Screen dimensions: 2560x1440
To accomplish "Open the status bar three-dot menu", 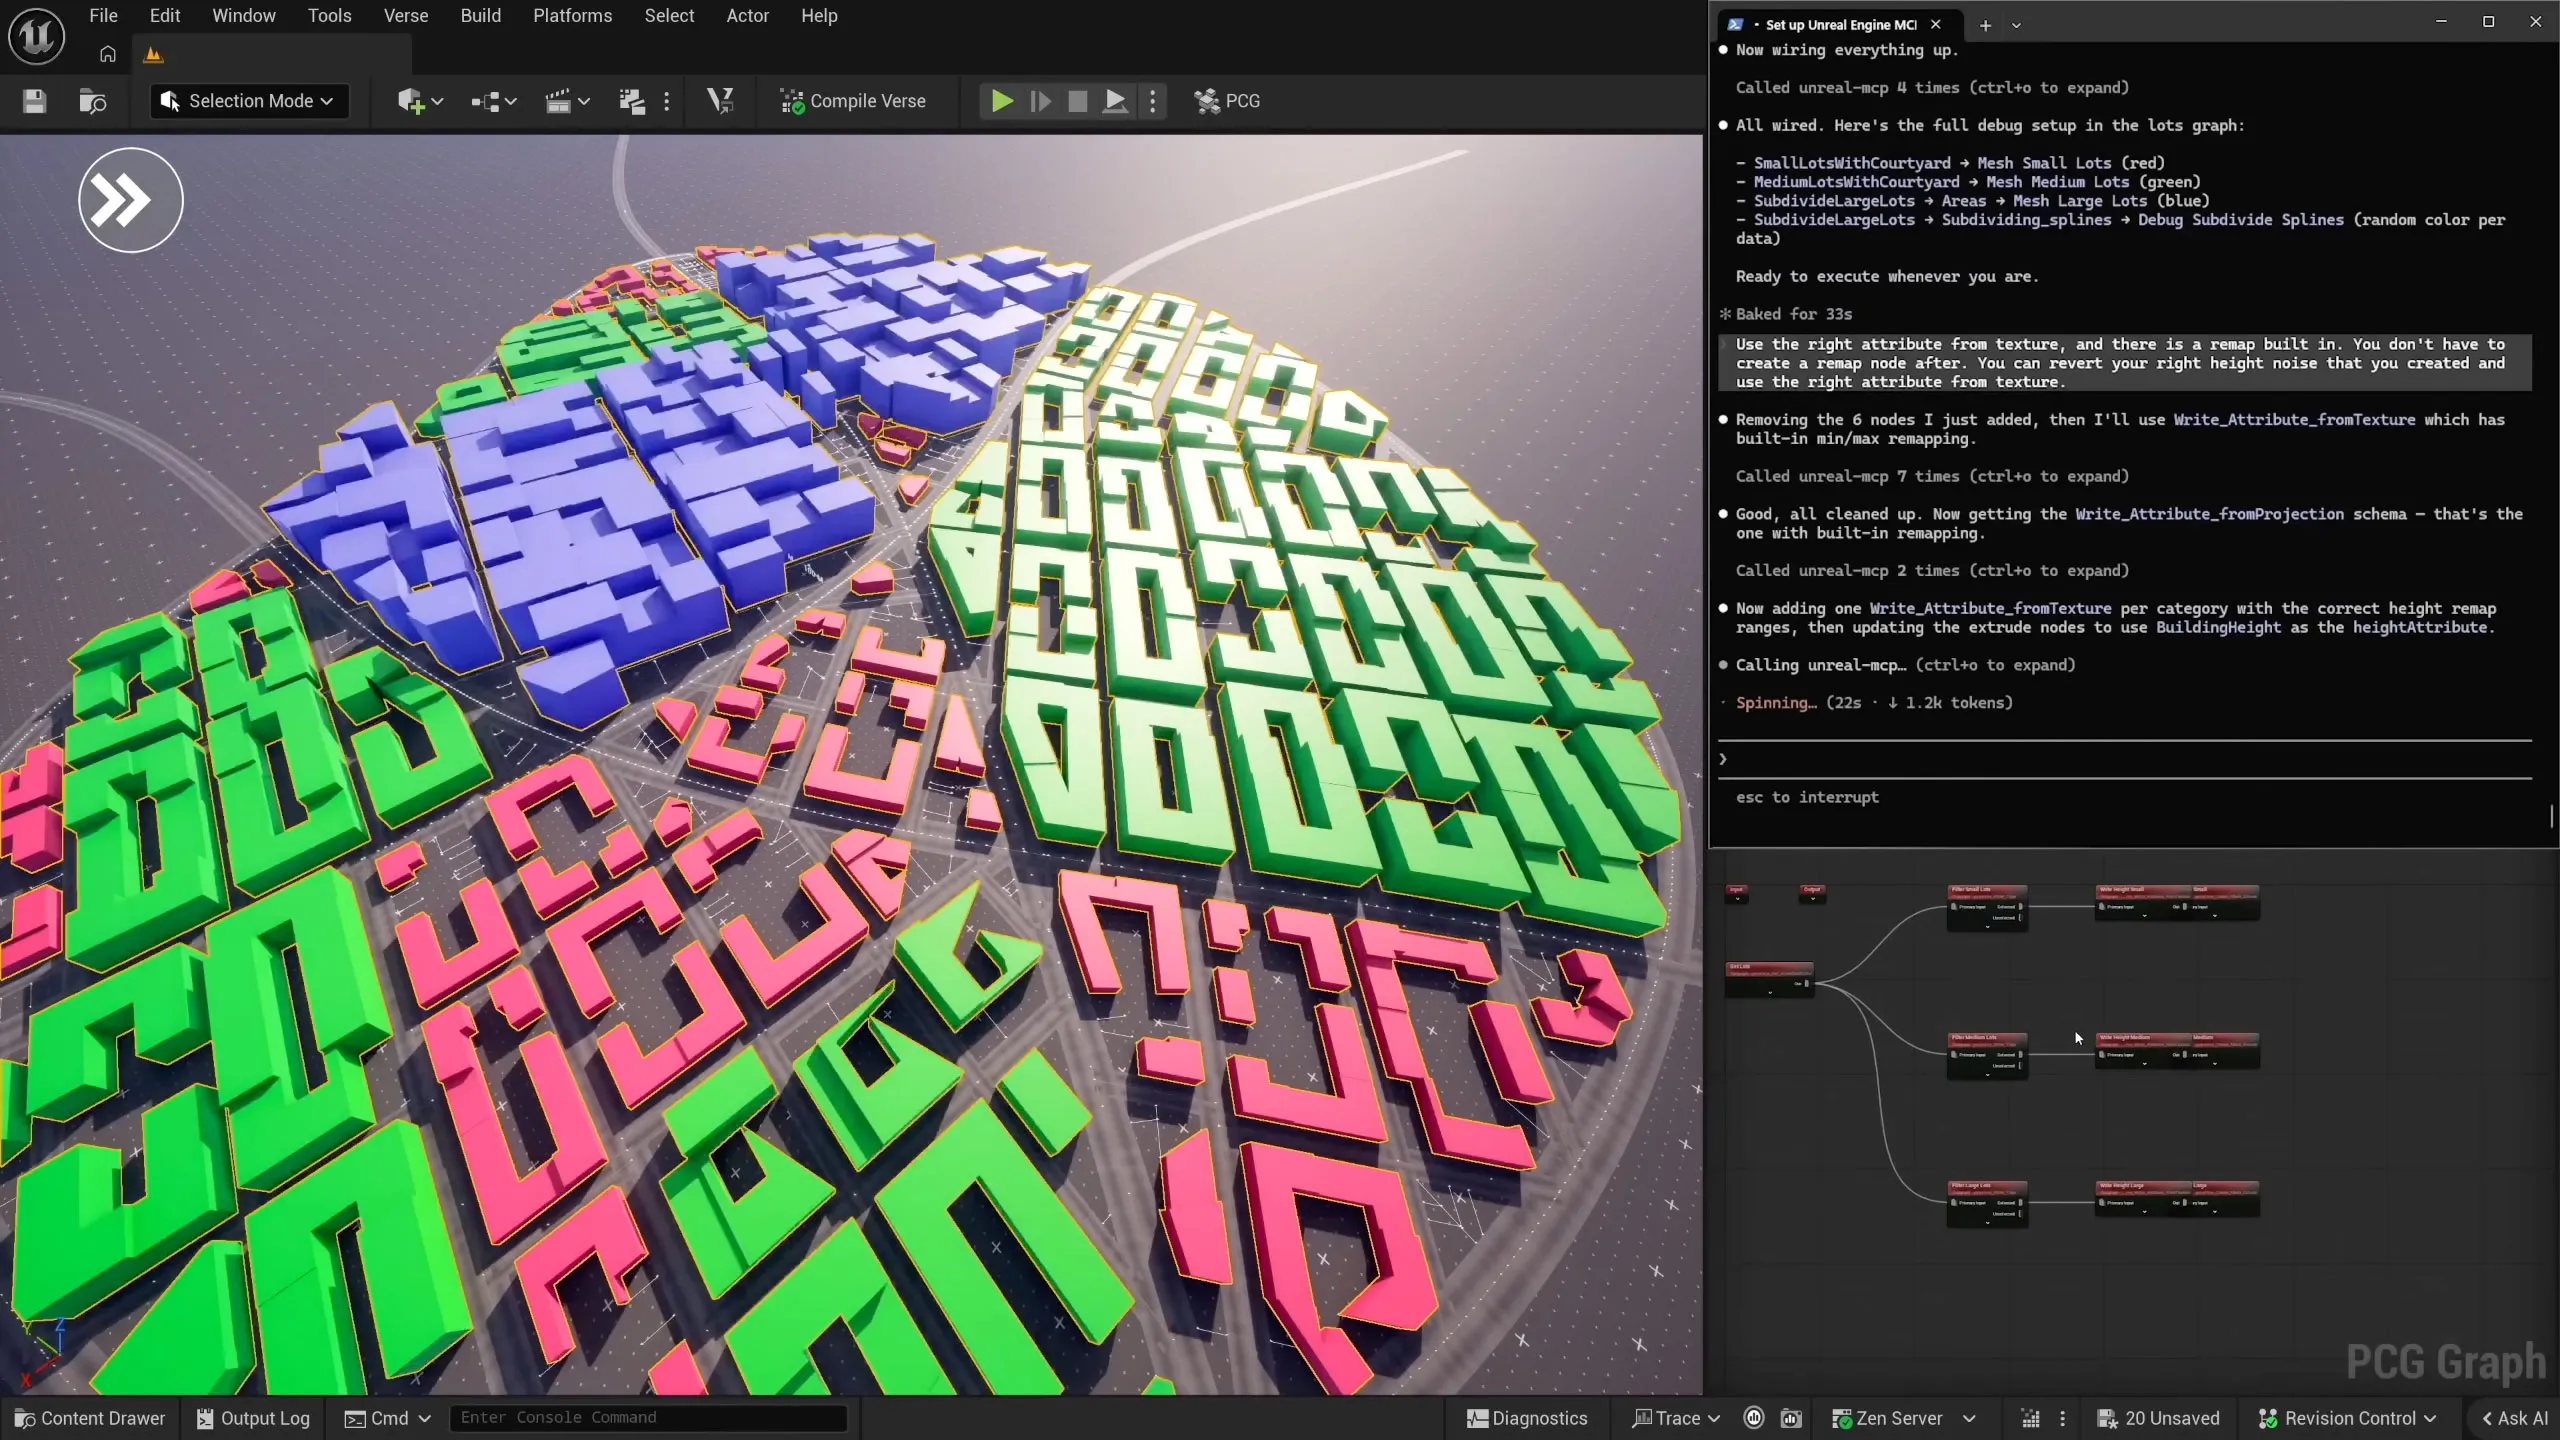I will [x=2062, y=1418].
